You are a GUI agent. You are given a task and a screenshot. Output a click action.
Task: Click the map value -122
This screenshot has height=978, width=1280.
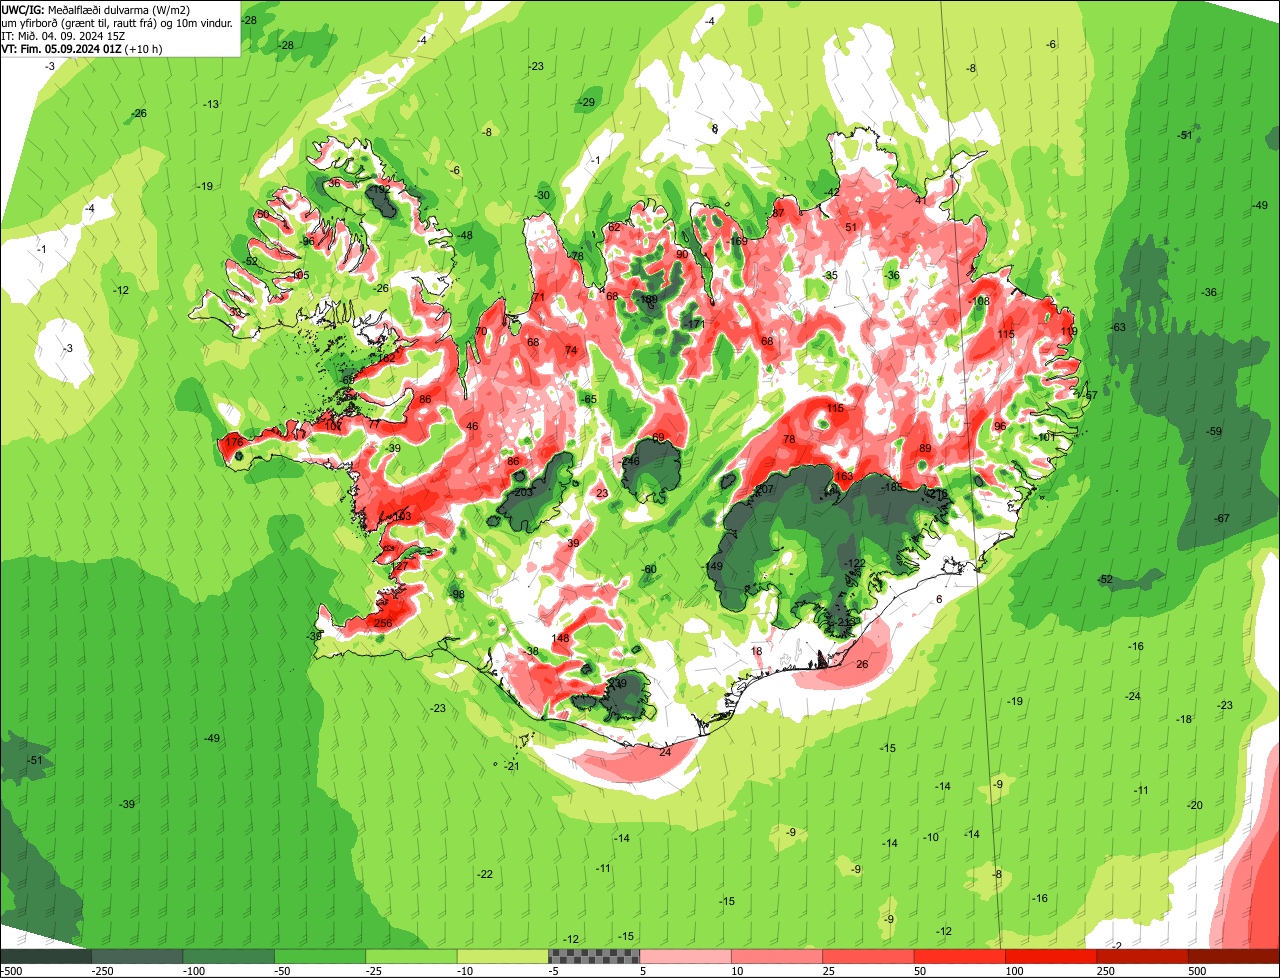855,564
